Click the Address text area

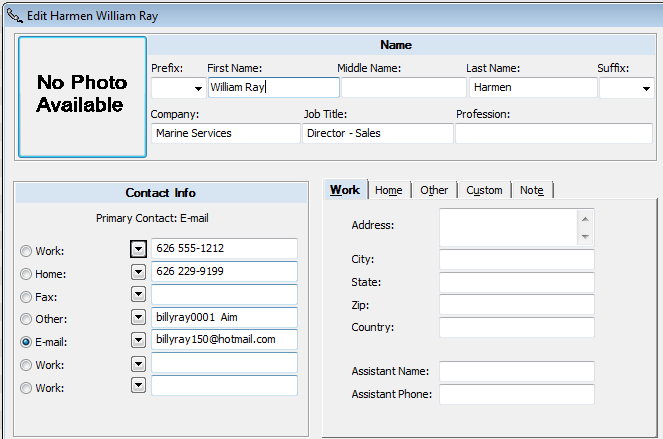coord(509,227)
